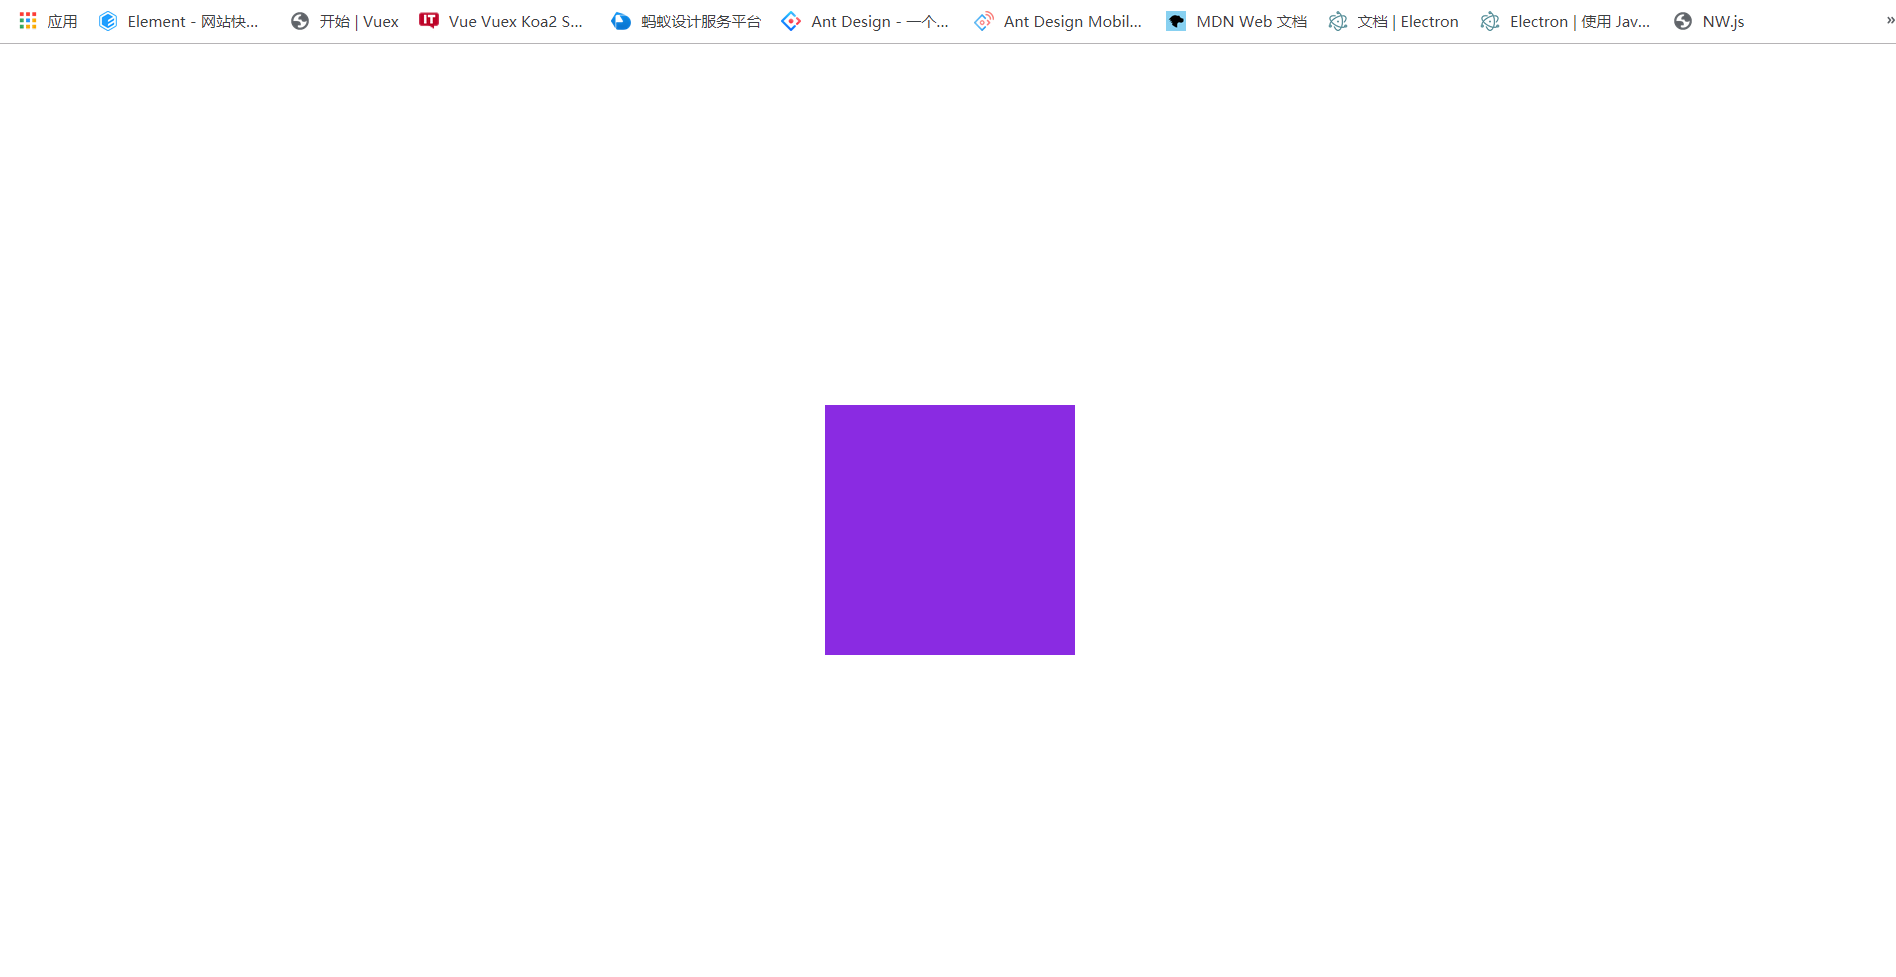
Task: Open the "蚂蚁设计服务平台" bookmark text
Action: 700,21
